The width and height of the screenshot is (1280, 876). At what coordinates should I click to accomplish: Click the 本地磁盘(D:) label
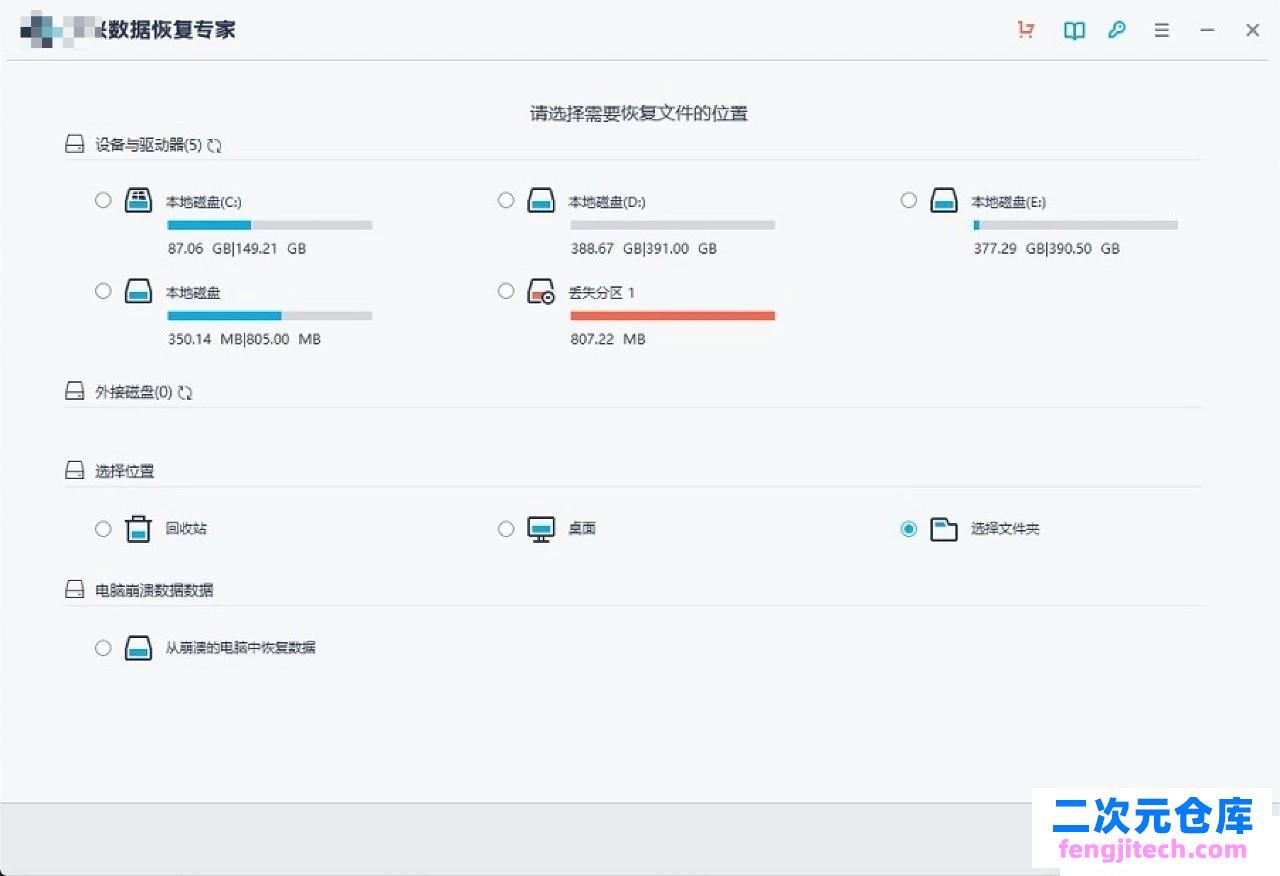pos(607,202)
